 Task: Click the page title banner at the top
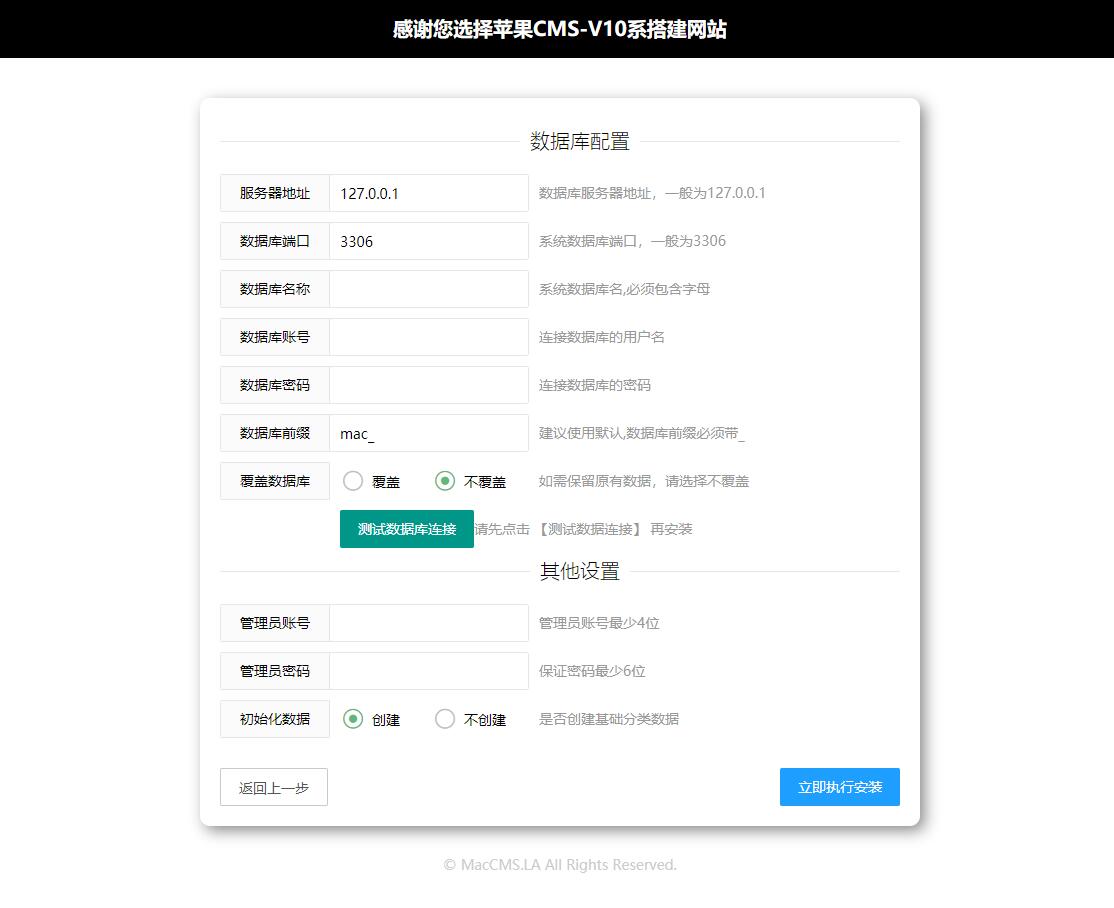pyautogui.click(x=557, y=29)
